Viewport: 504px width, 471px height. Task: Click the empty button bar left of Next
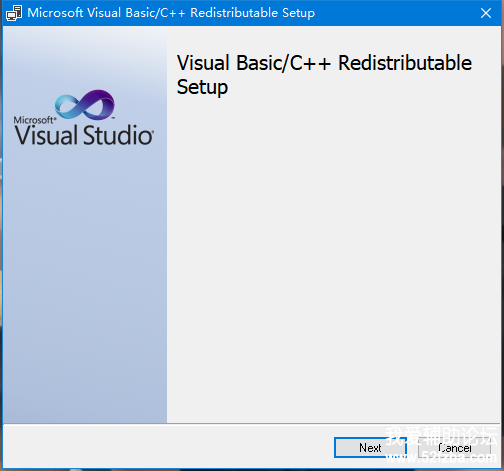pyautogui.click(x=167, y=447)
